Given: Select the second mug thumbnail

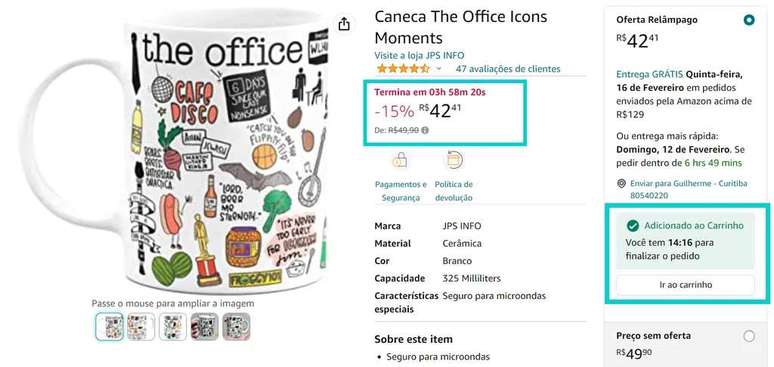Looking at the screenshot, I should 141,326.
